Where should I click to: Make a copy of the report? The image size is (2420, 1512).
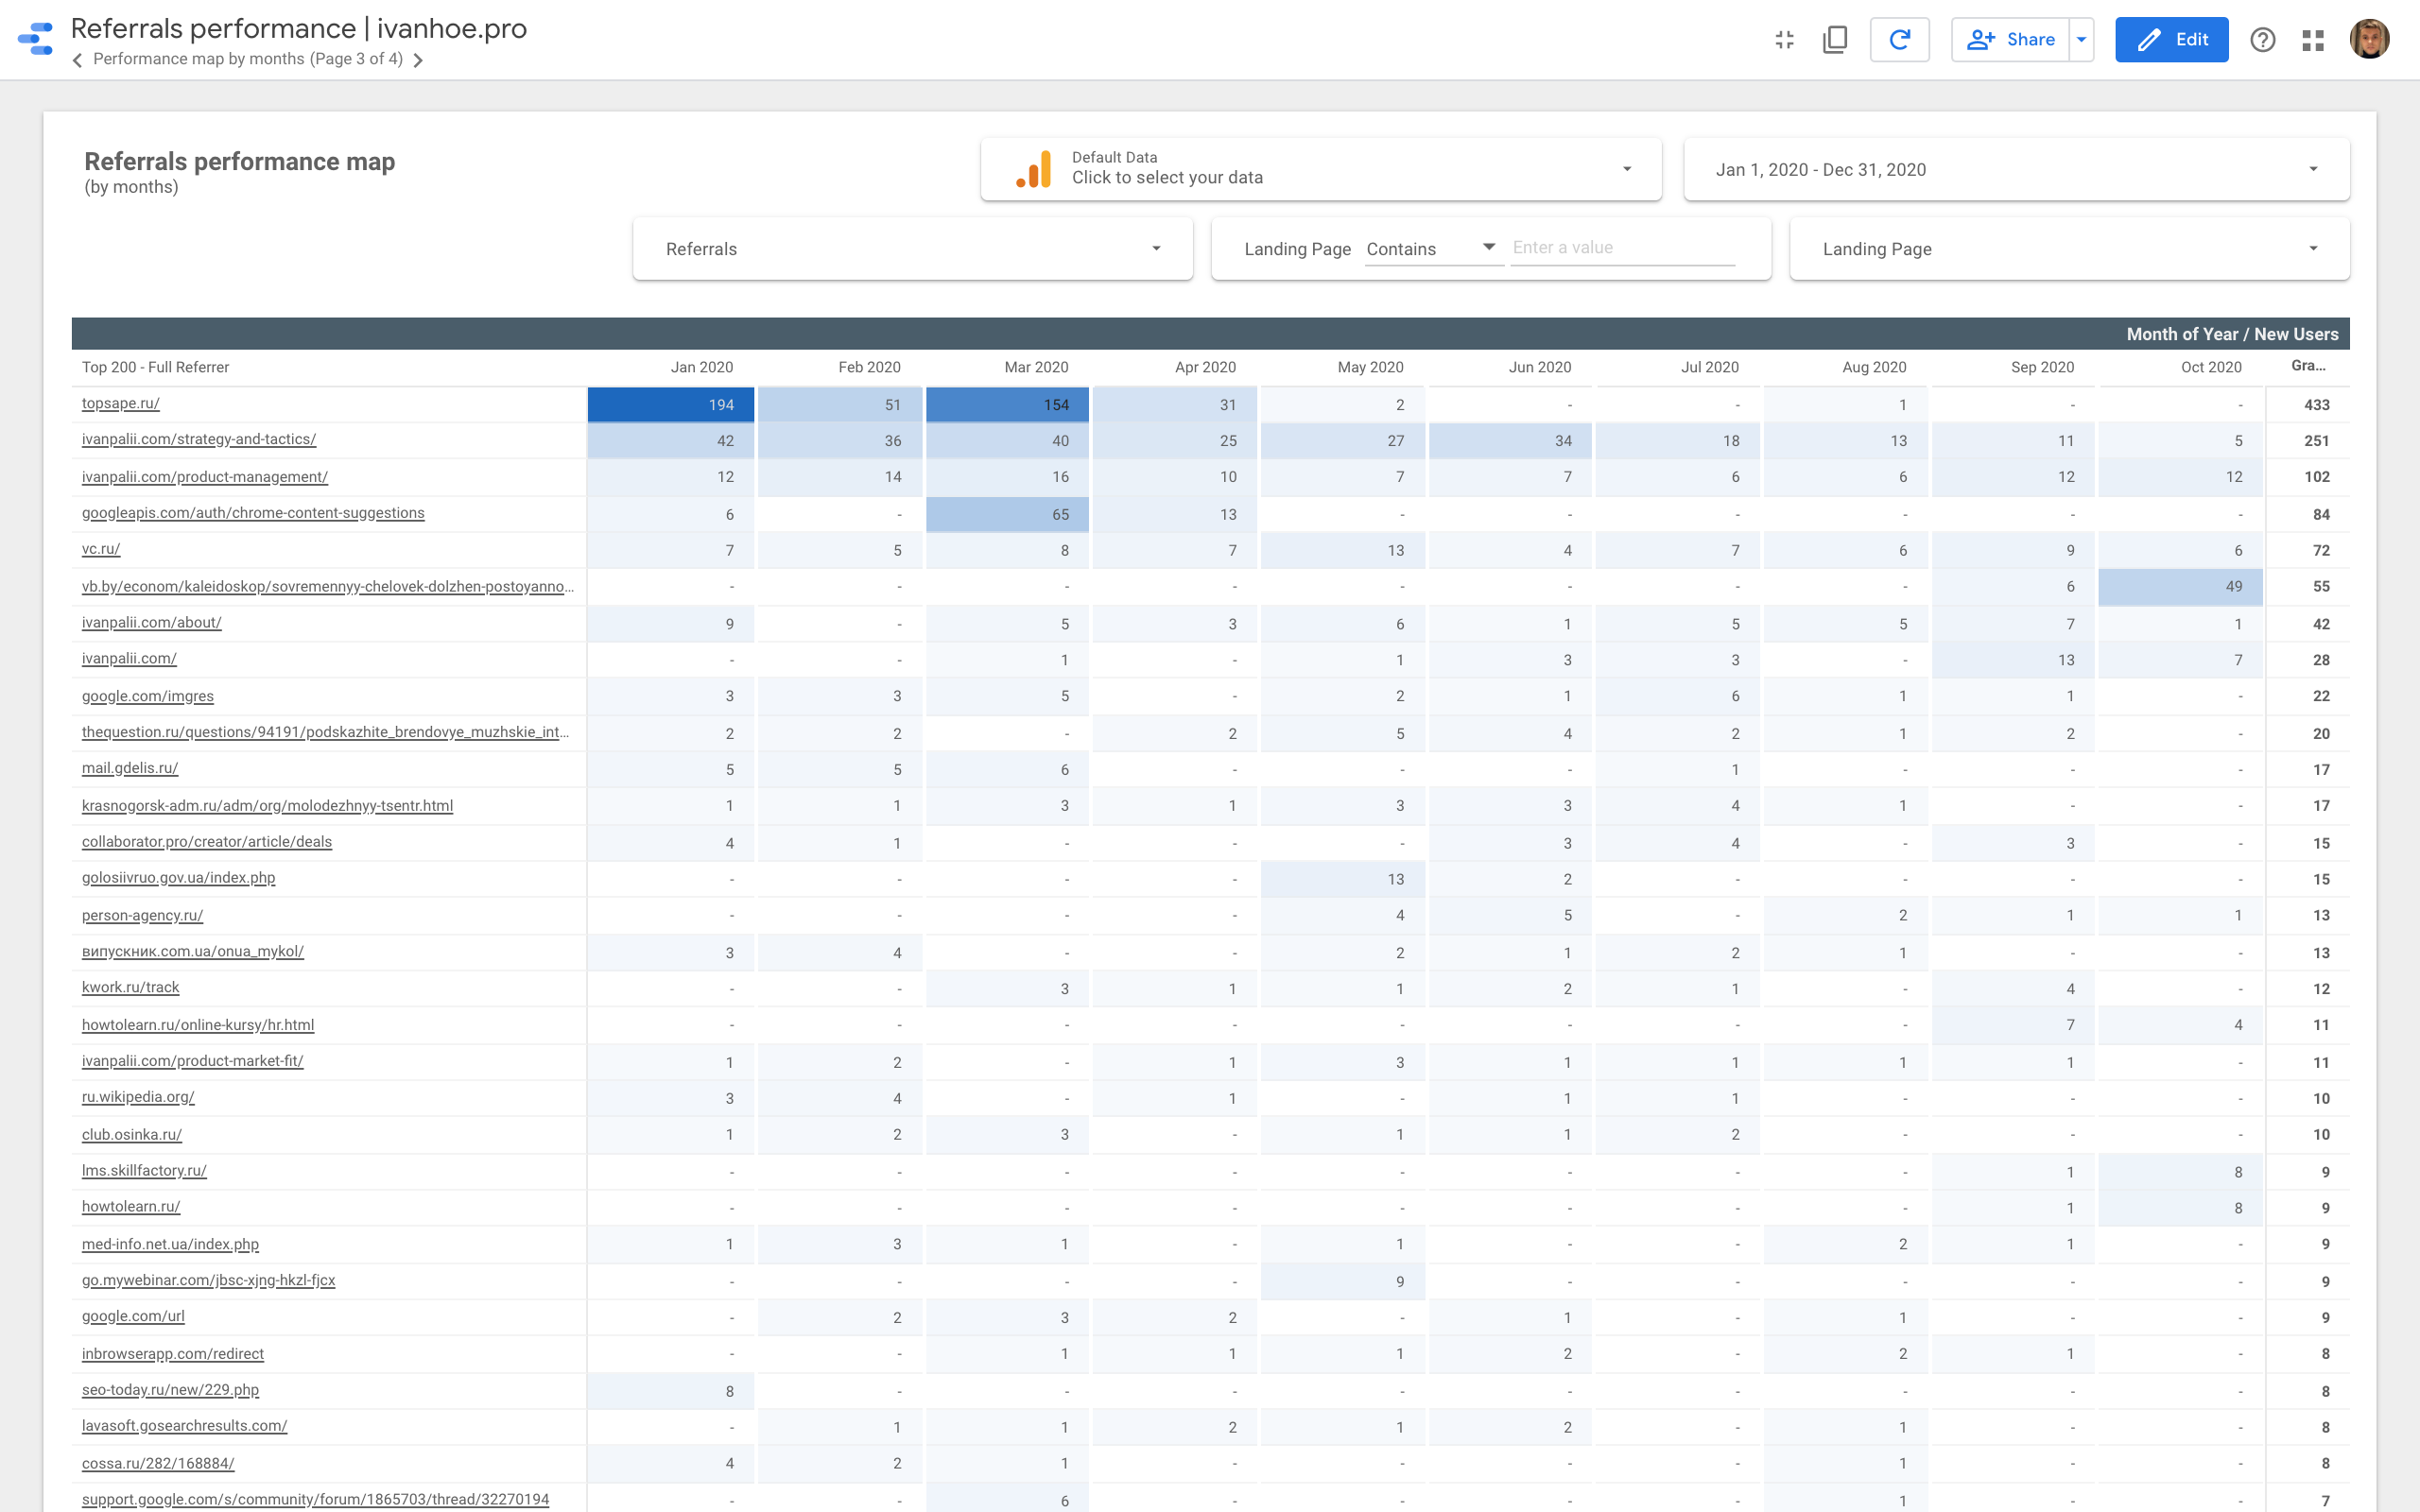1834,40
